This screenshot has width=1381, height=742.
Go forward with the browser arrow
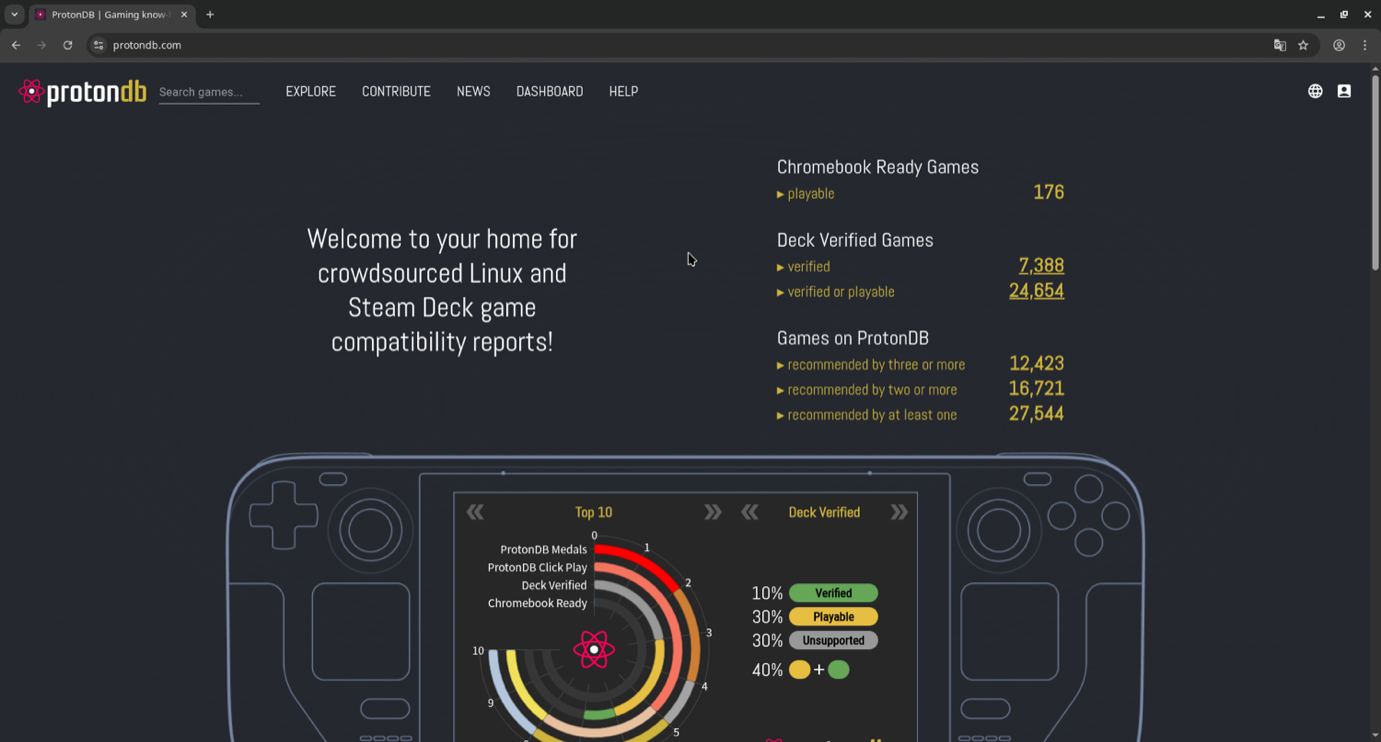[42, 45]
